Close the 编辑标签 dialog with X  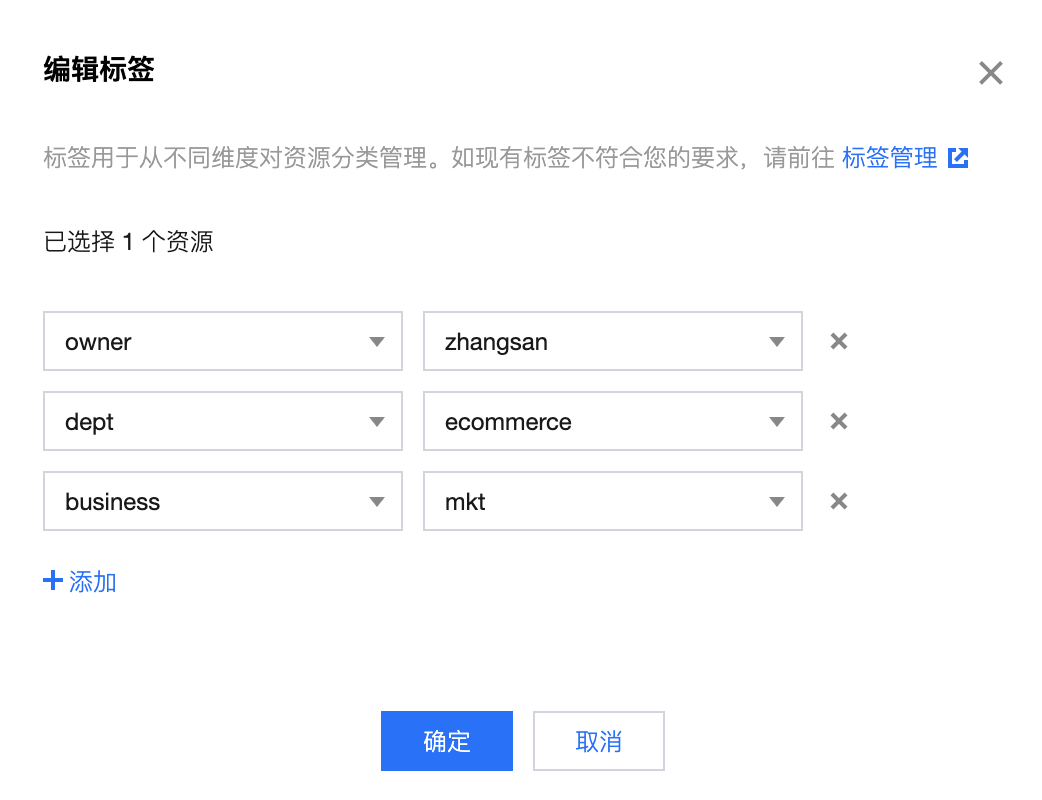(990, 73)
